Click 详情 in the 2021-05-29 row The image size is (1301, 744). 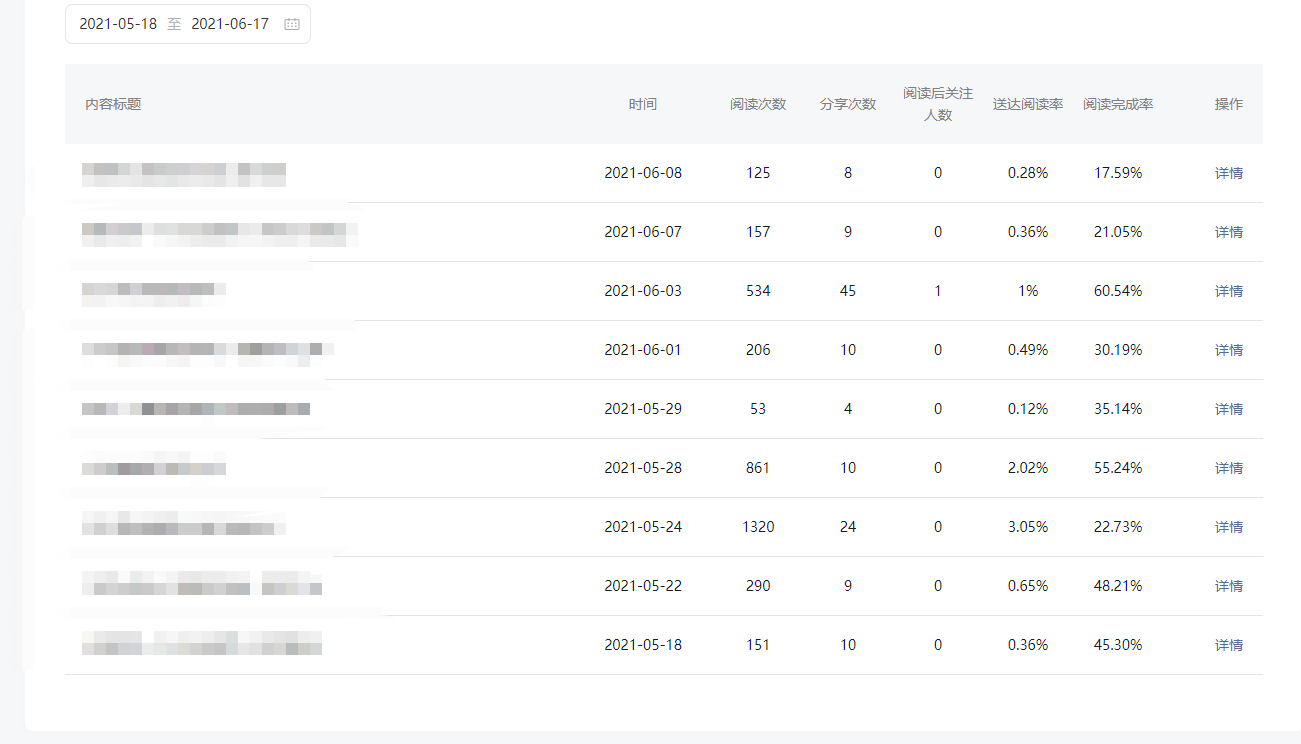pos(1228,409)
